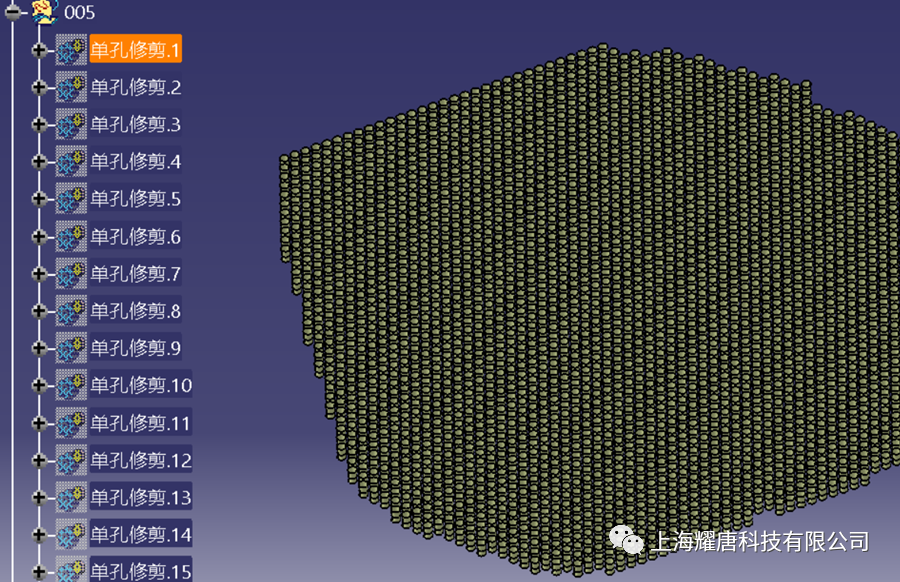
Task: Select the 单孔修剪.7 label
Action: (x=135, y=273)
